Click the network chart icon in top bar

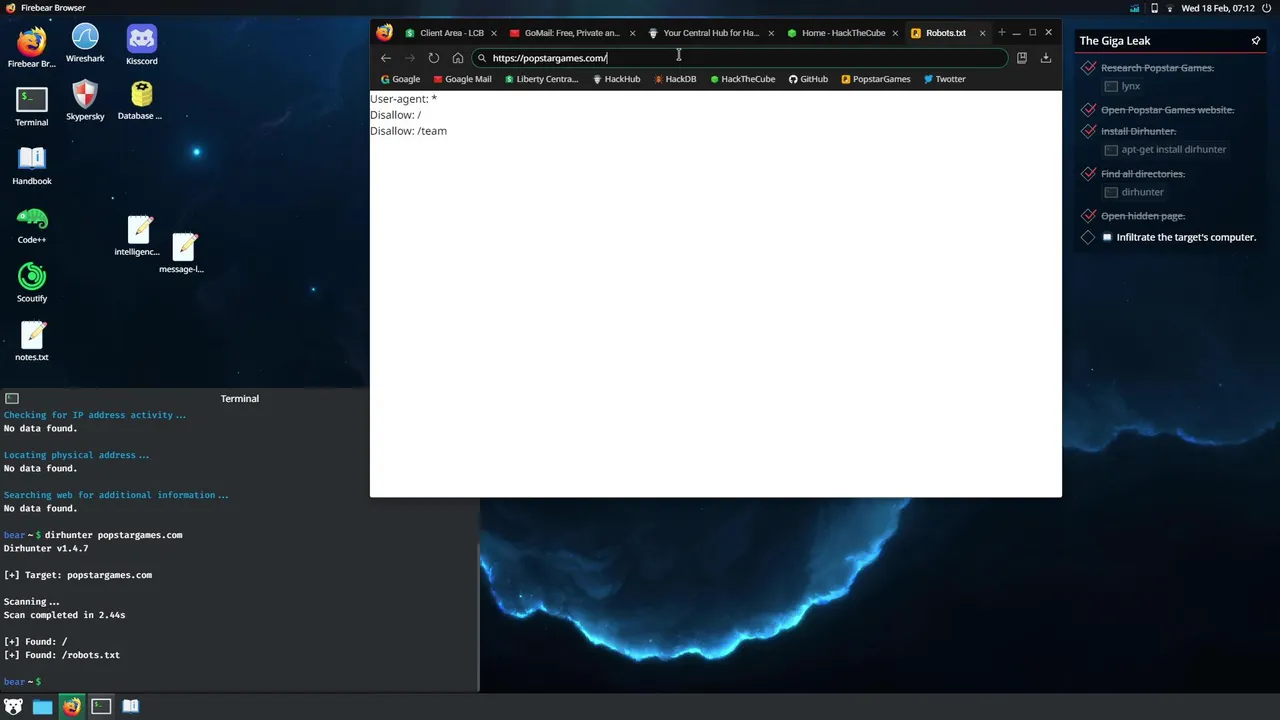pos(1135,8)
